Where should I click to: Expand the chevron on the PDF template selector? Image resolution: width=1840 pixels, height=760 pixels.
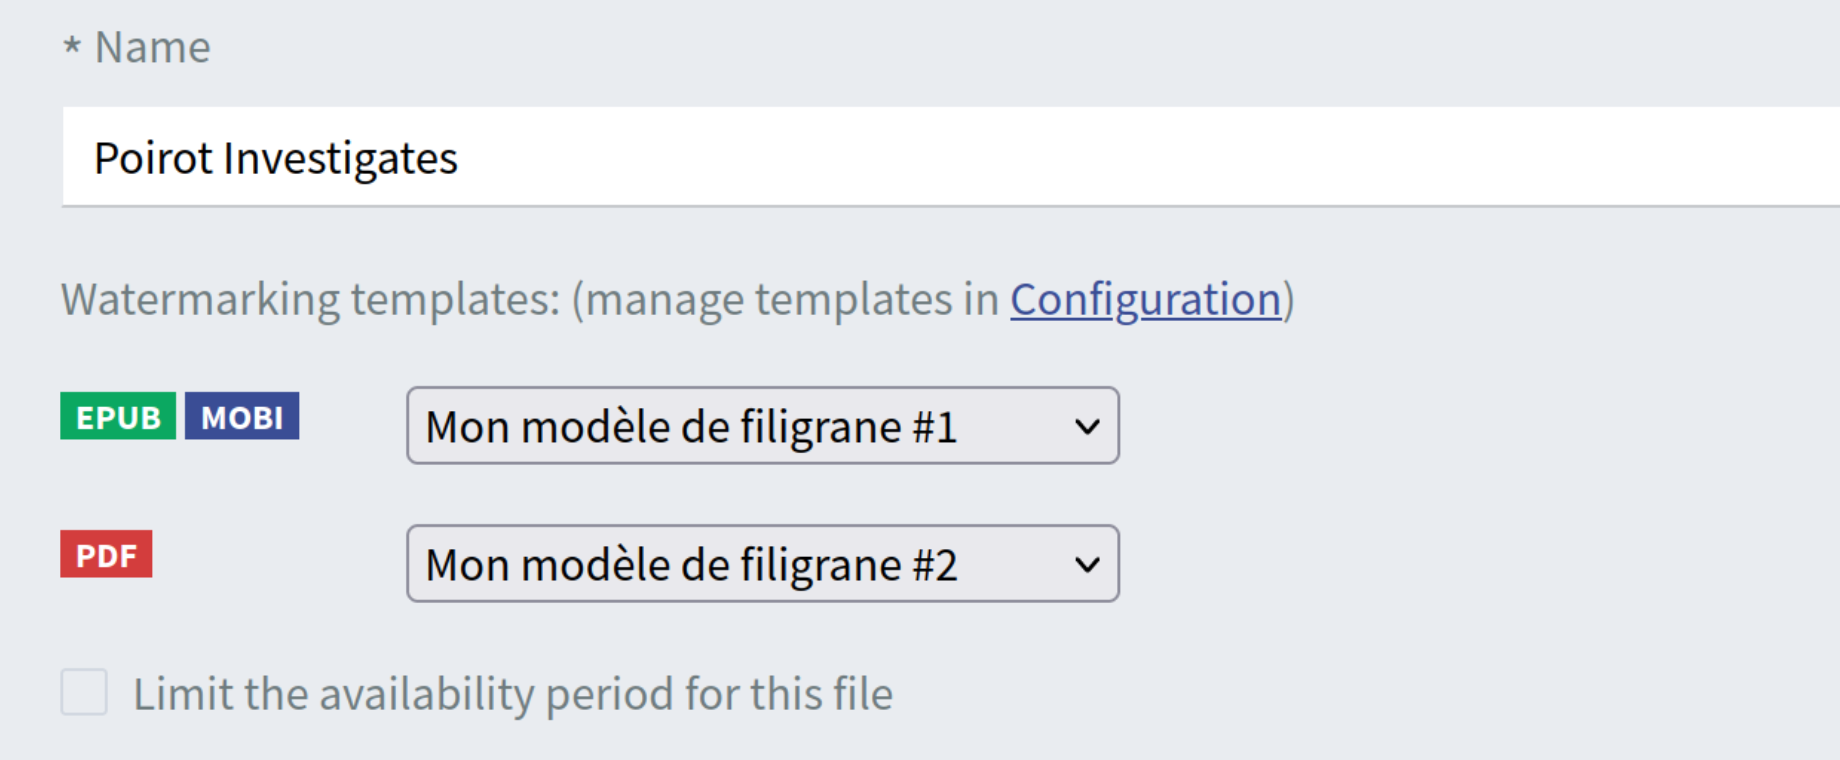tap(1087, 563)
